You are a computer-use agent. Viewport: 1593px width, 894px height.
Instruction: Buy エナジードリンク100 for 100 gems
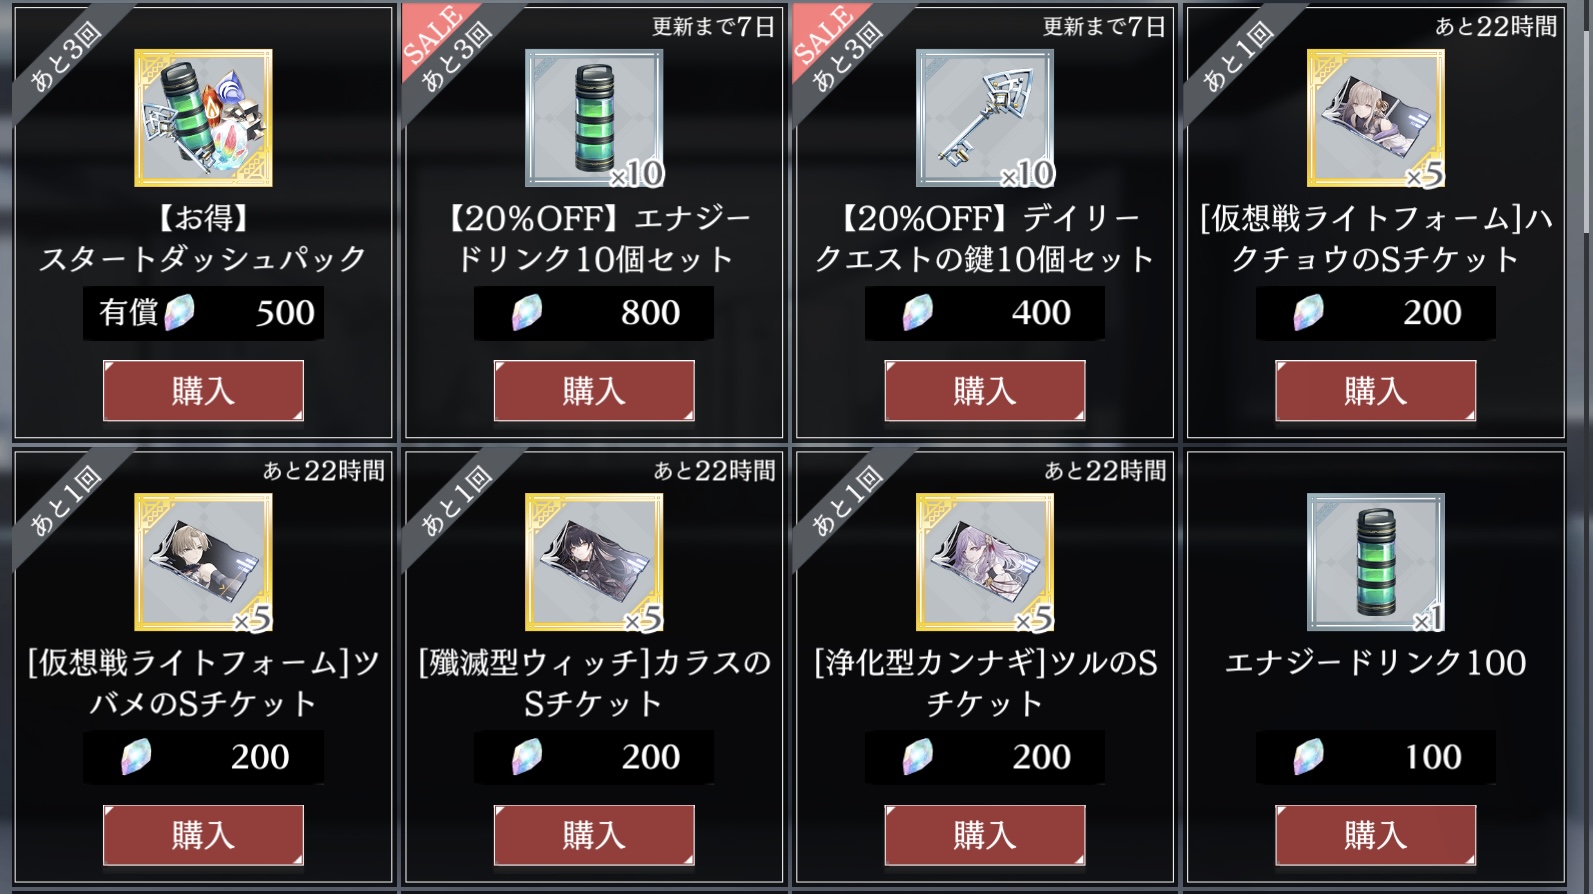click(1376, 835)
